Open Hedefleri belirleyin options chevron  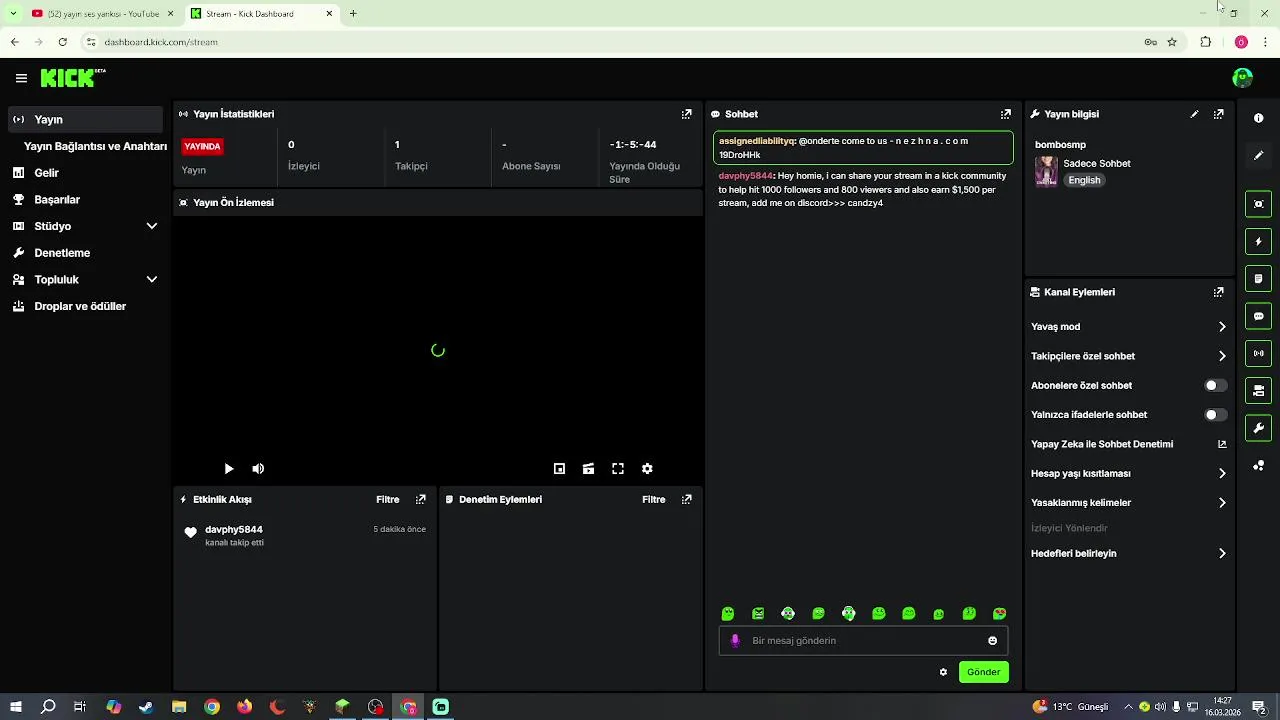[x=1222, y=553]
